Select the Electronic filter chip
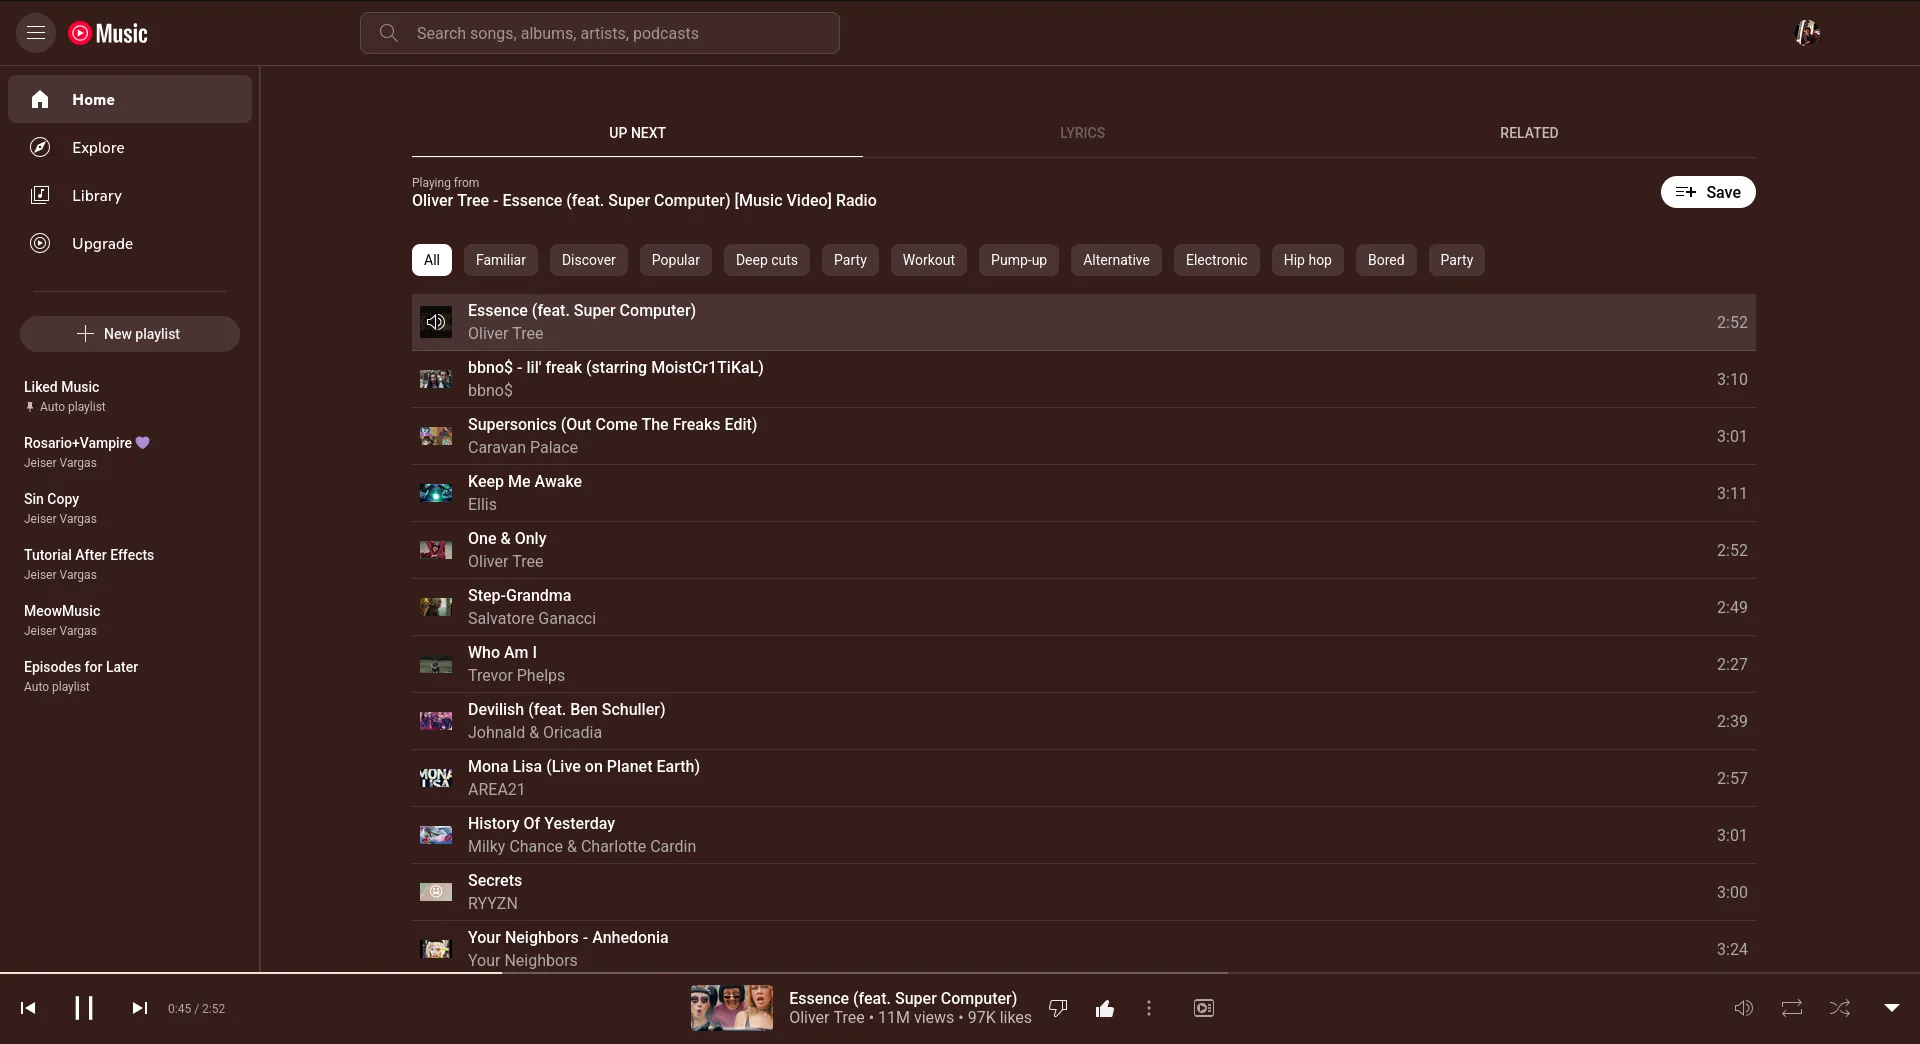Viewport: 1920px width, 1044px height. [x=1217, y=260]
